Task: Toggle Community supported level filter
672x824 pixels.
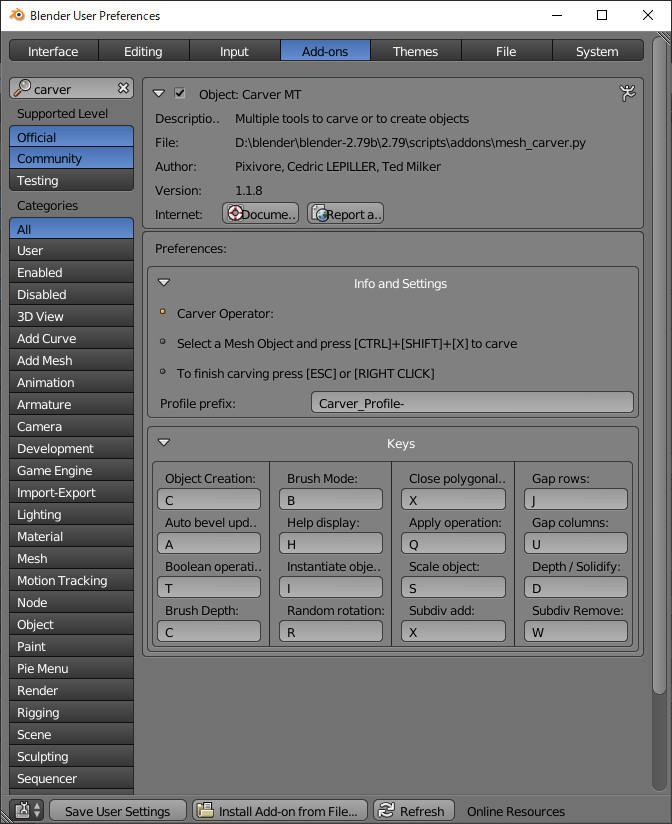Action: tap(71, 159)
